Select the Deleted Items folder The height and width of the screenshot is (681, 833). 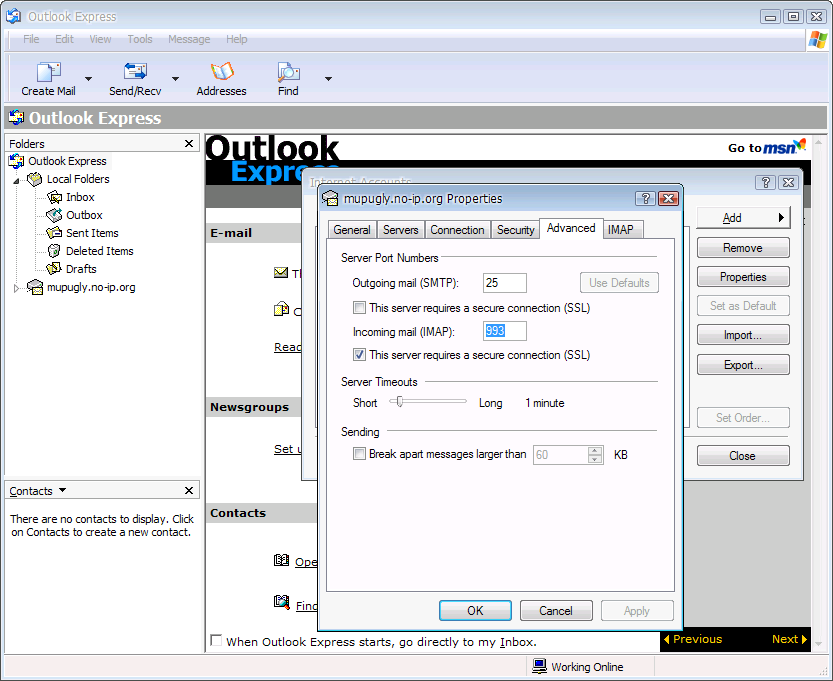[99, 251]
